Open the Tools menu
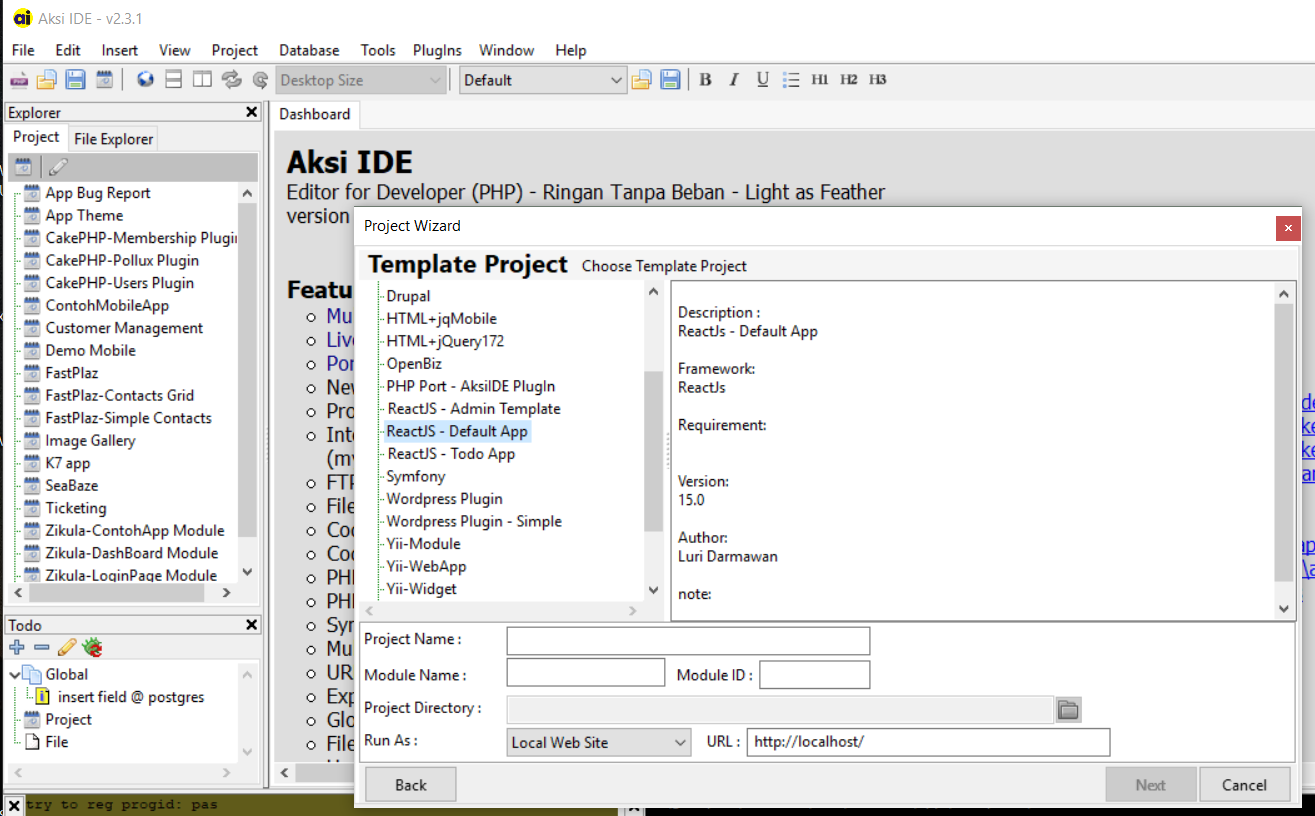 click(378, 50)
